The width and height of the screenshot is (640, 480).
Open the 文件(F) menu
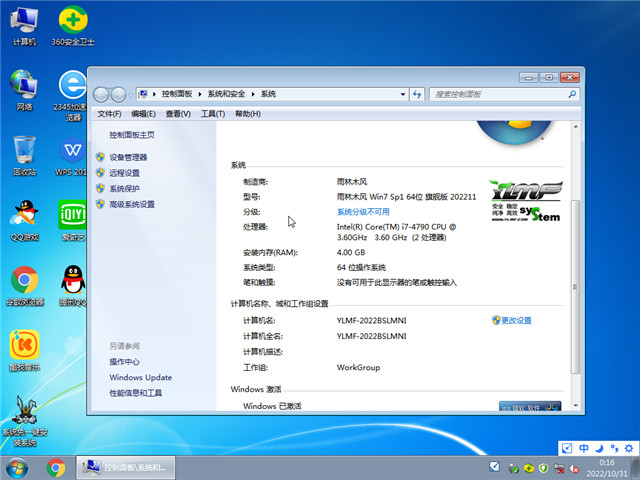click(110, 114)
